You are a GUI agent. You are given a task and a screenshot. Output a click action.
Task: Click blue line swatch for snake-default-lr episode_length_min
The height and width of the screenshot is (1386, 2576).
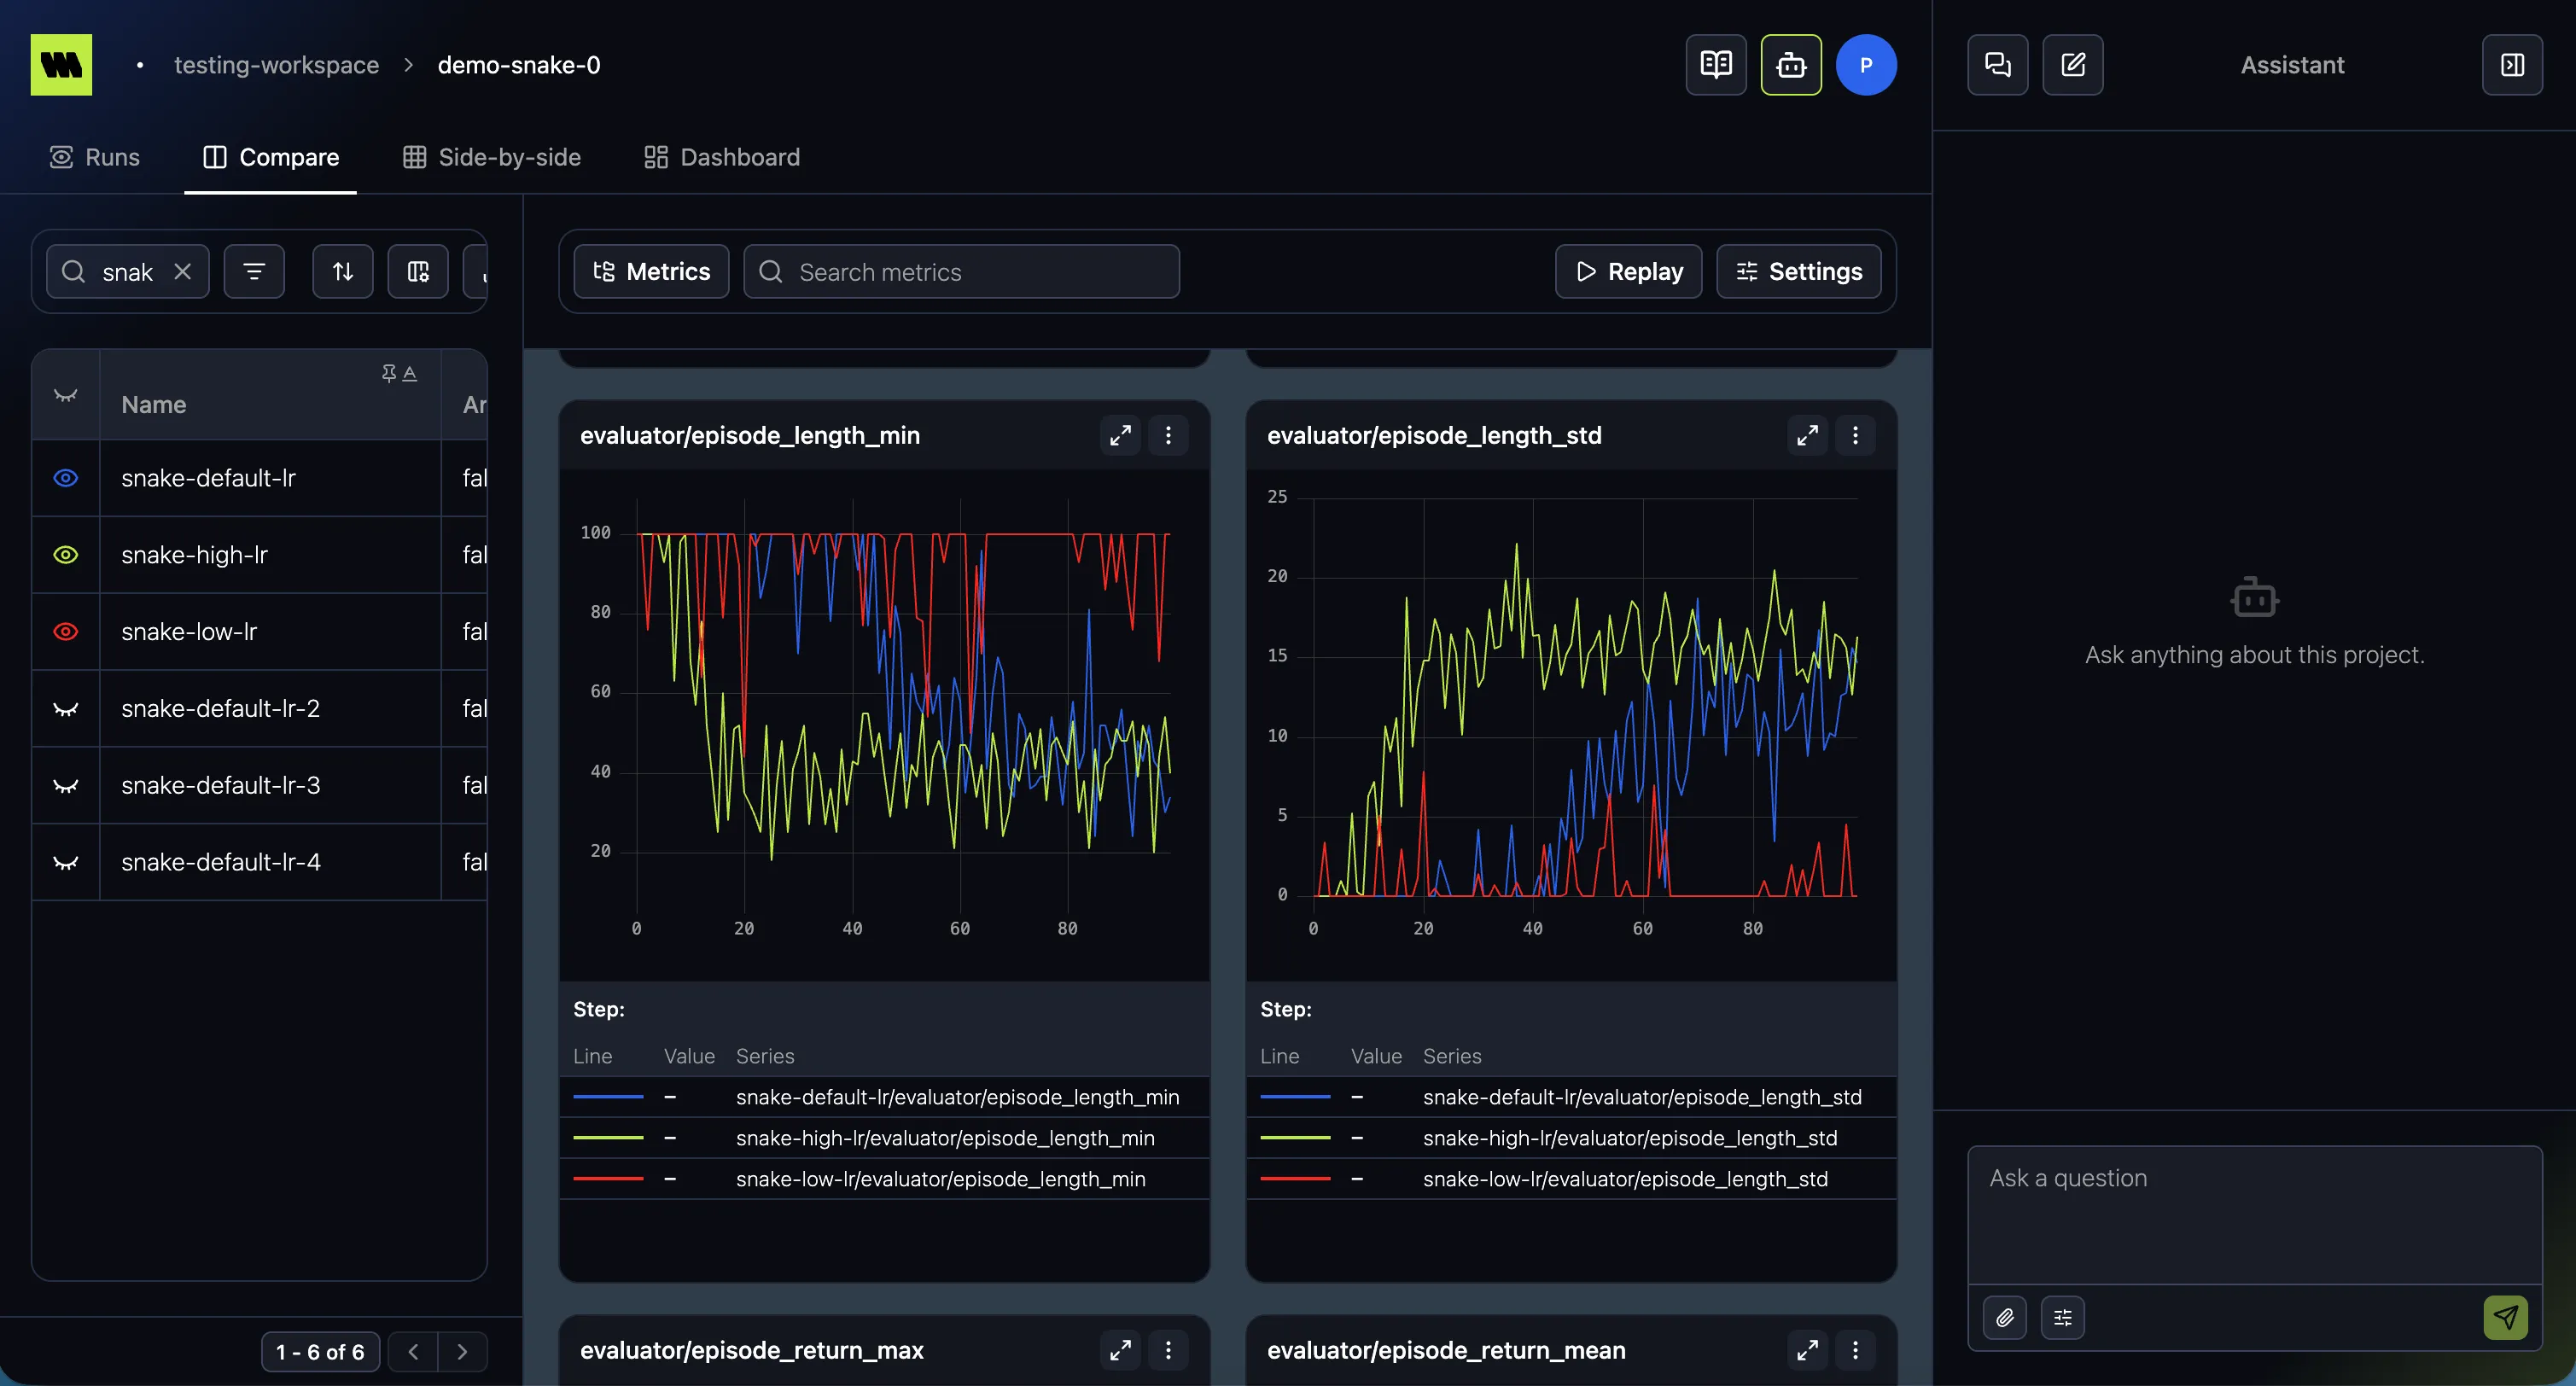[x=608, y=1097]
